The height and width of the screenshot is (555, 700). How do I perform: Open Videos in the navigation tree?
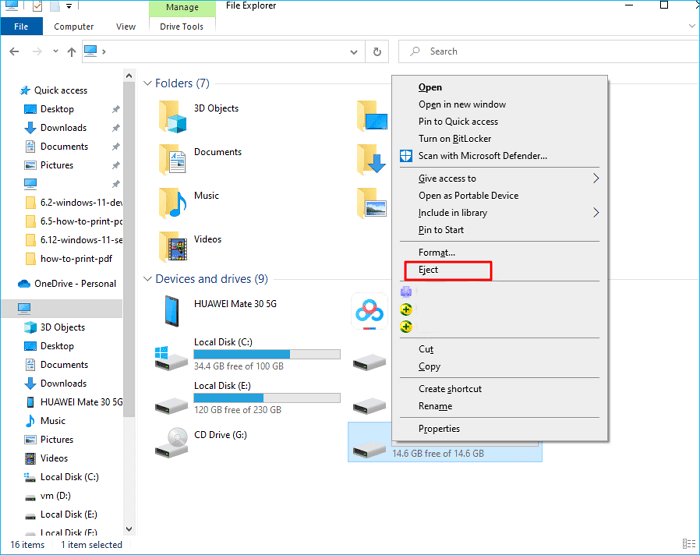pos(54,459)
